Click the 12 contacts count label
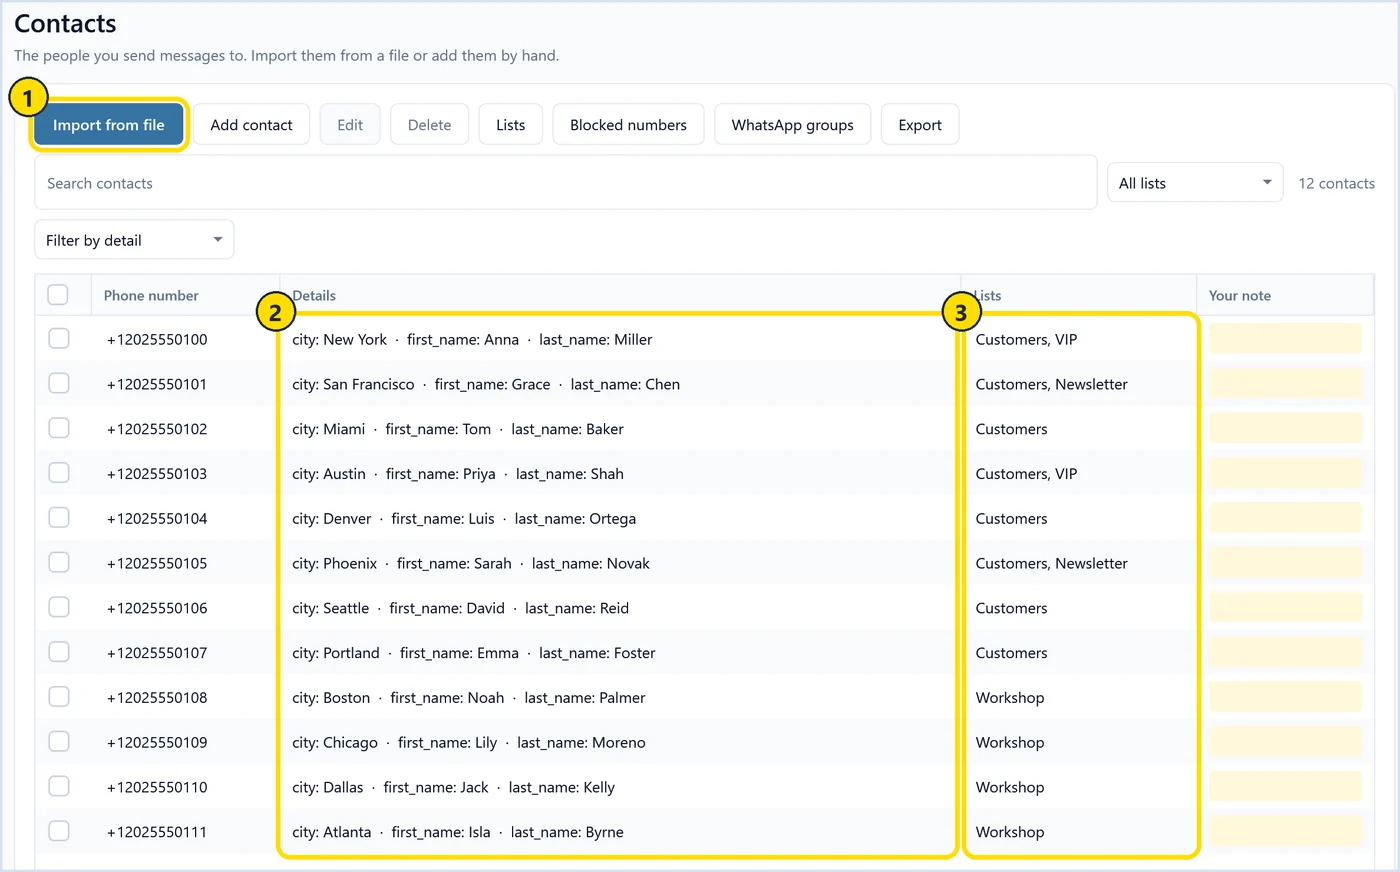The image size is (1400, 872). 1336,183
